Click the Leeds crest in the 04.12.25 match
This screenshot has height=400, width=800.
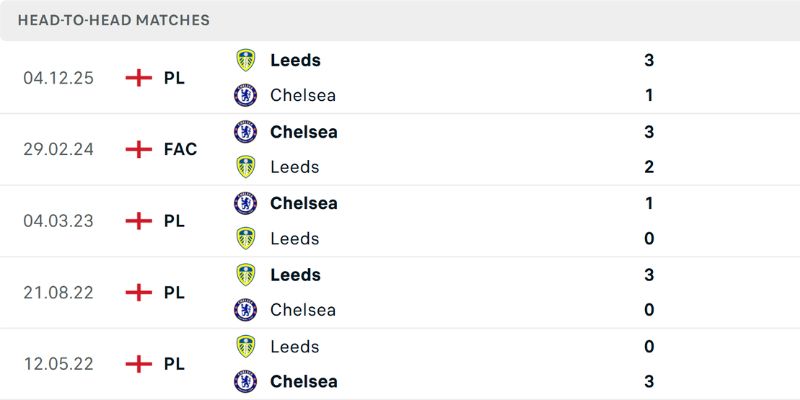245,60
